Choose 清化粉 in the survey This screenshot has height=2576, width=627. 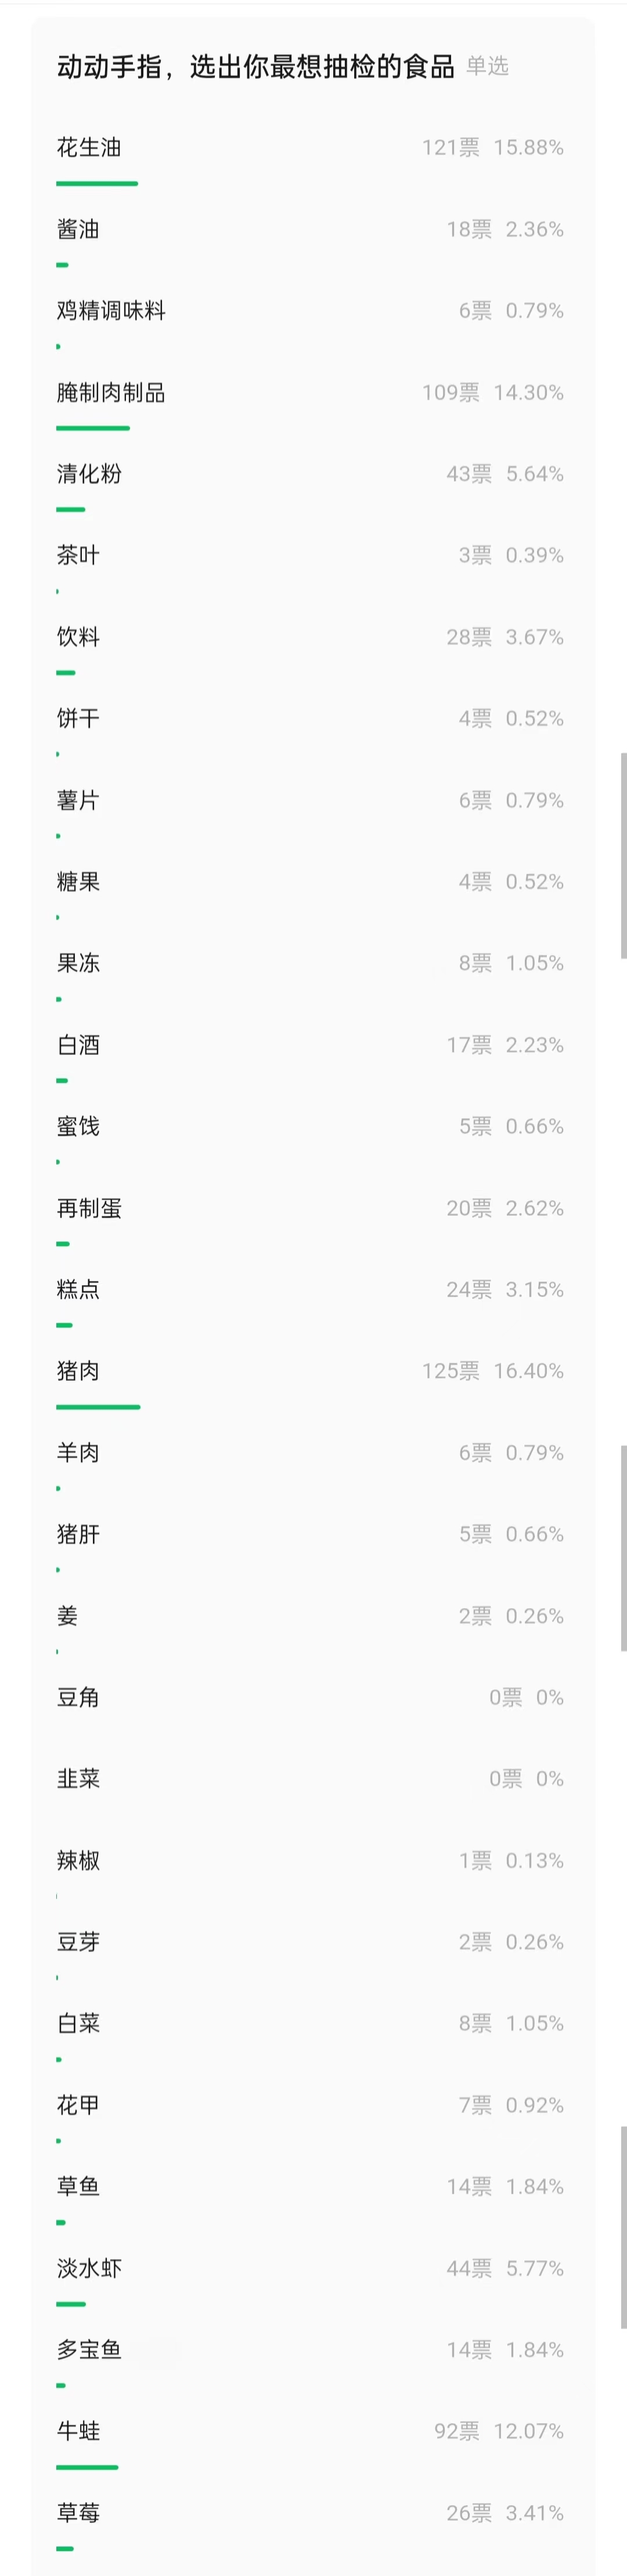tap(89, 474)
